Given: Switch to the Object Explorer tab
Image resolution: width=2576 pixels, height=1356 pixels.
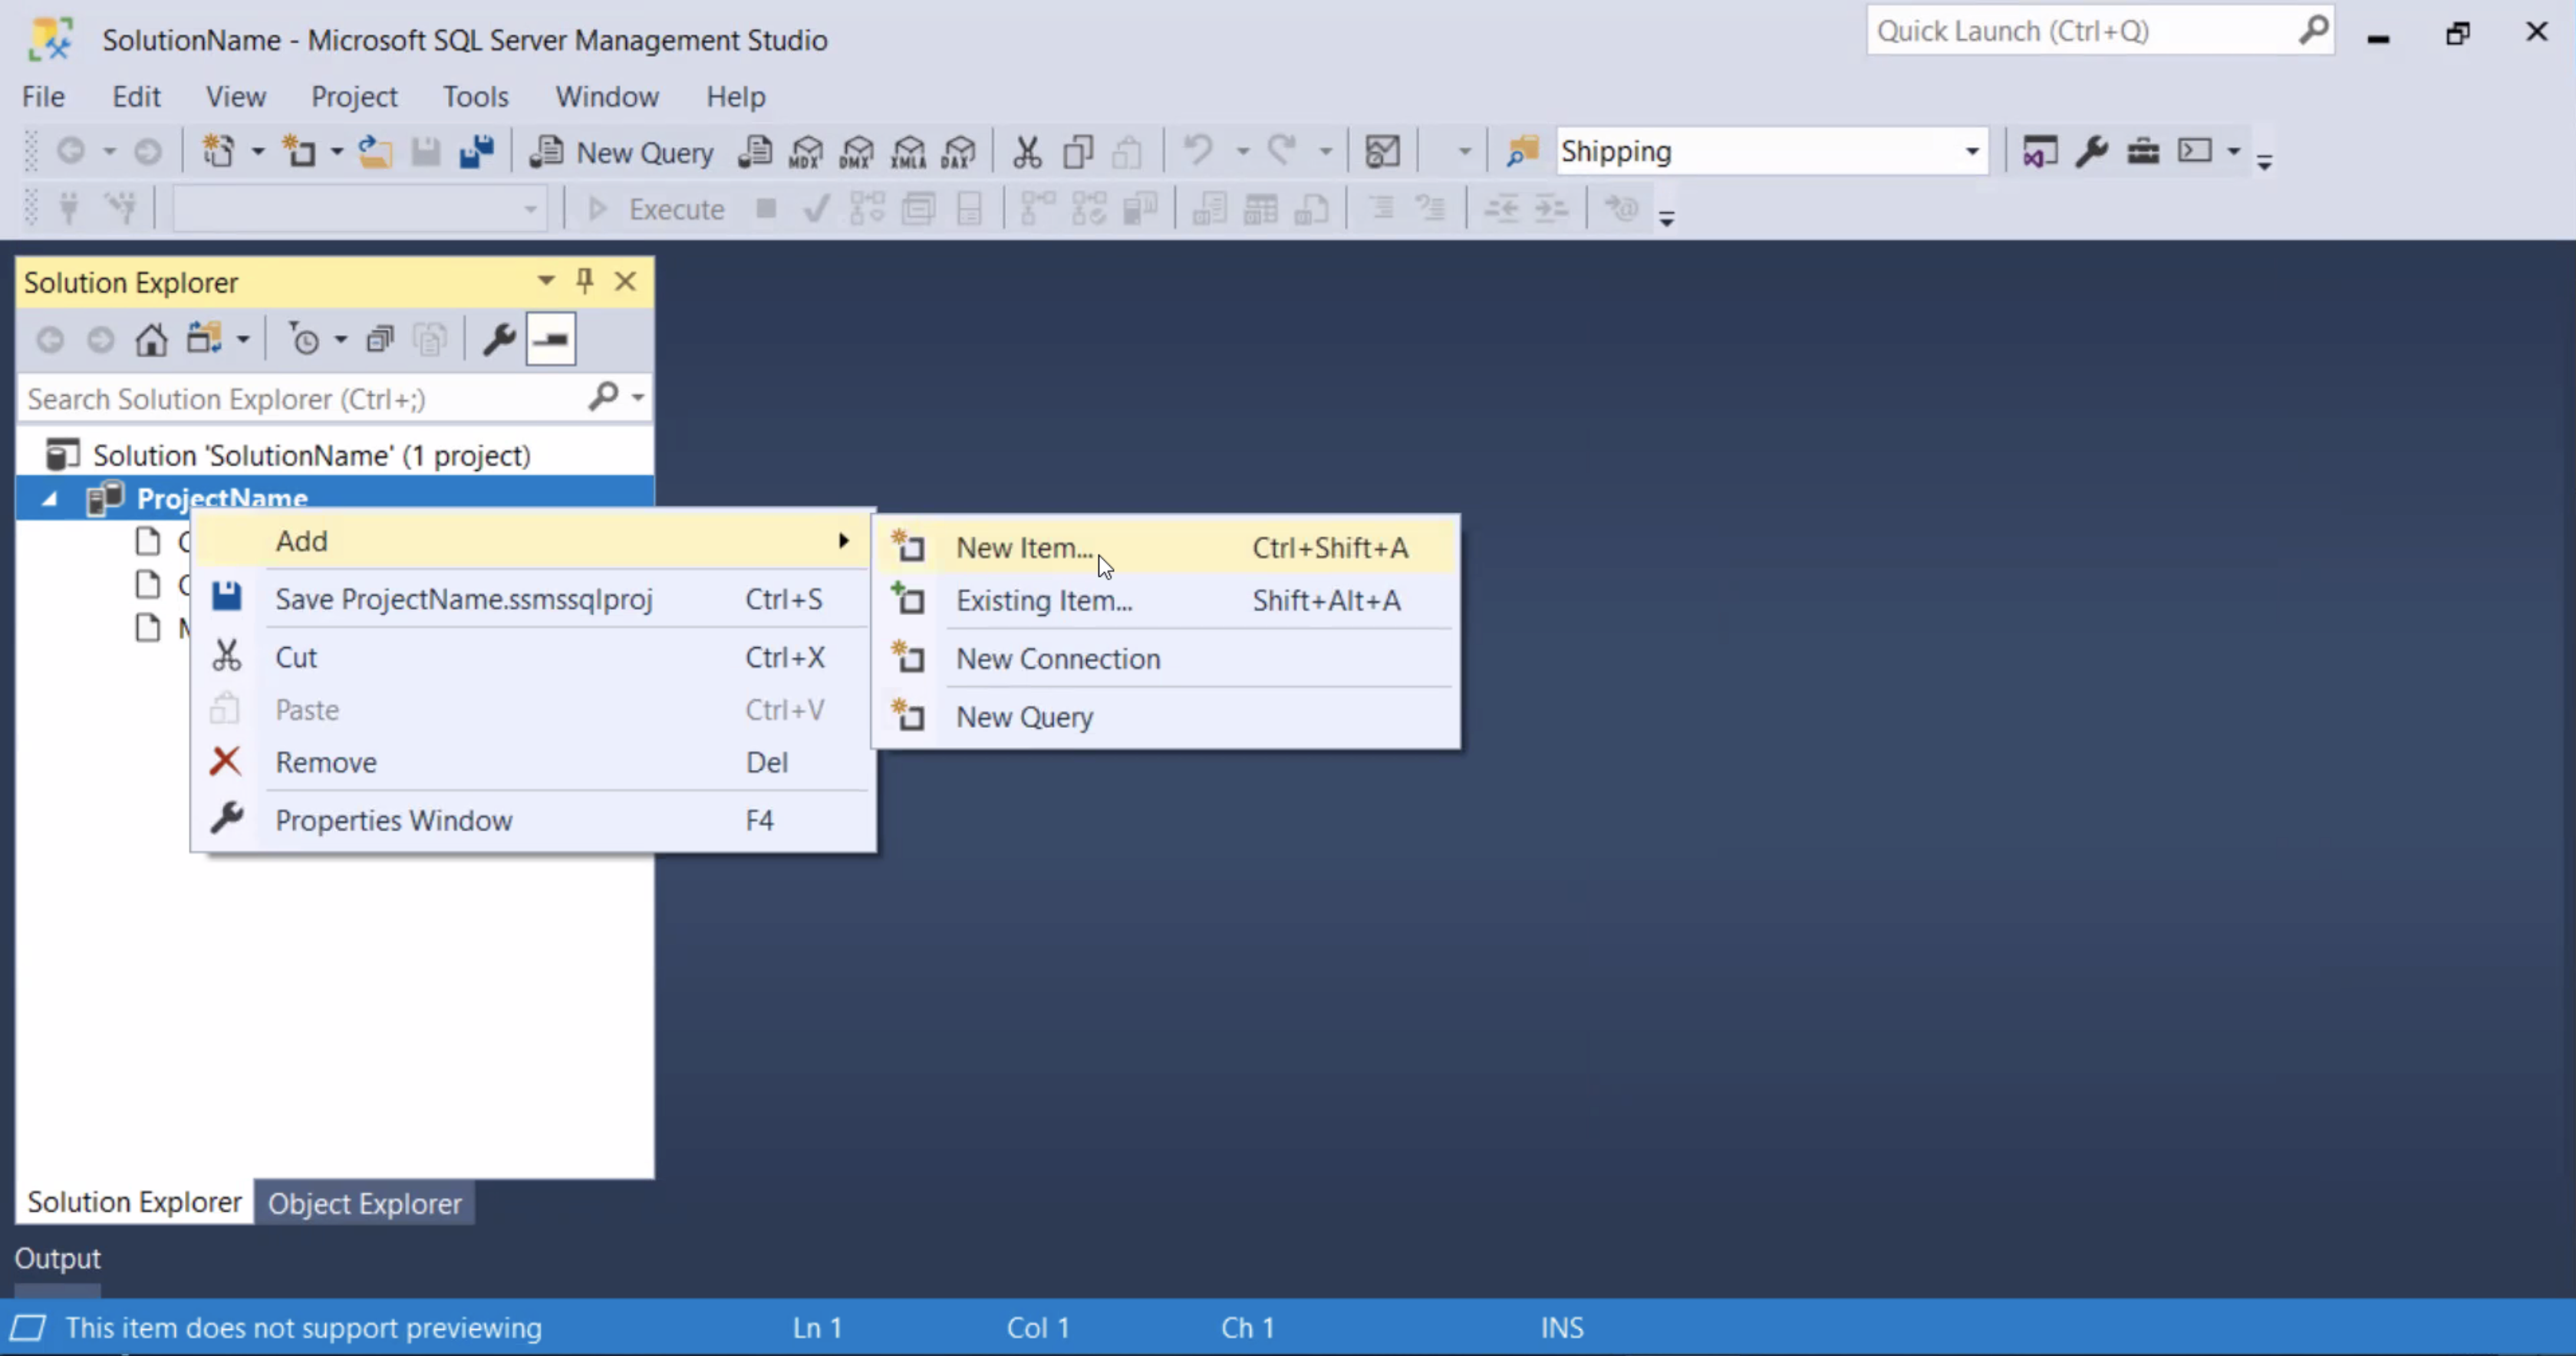Looking at the screenshot, I should tap(365, 1202).
